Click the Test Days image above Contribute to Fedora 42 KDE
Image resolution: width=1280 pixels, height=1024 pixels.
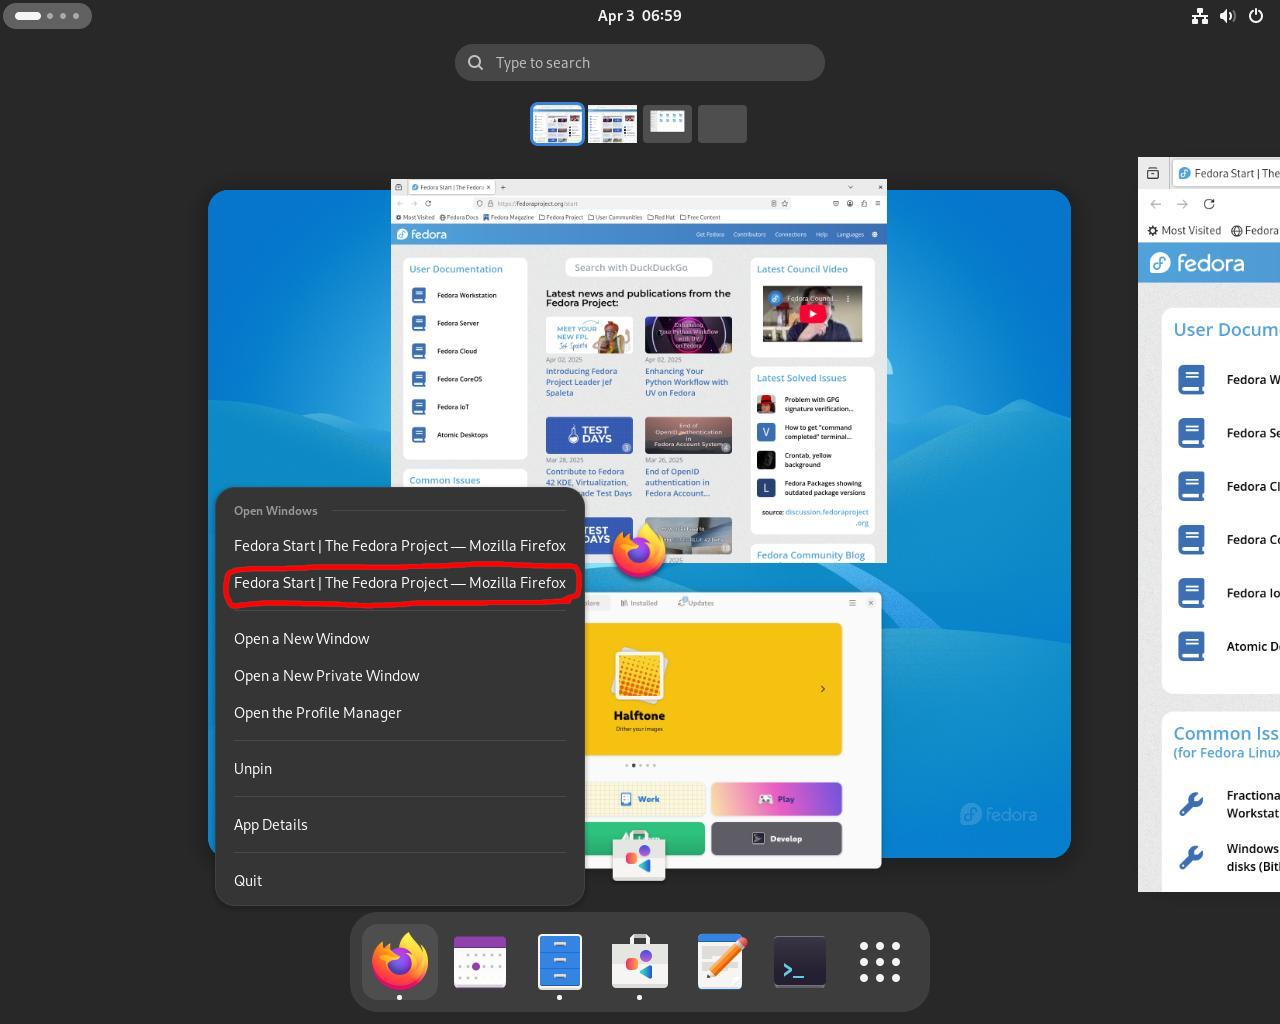click(x=589, y=435)
